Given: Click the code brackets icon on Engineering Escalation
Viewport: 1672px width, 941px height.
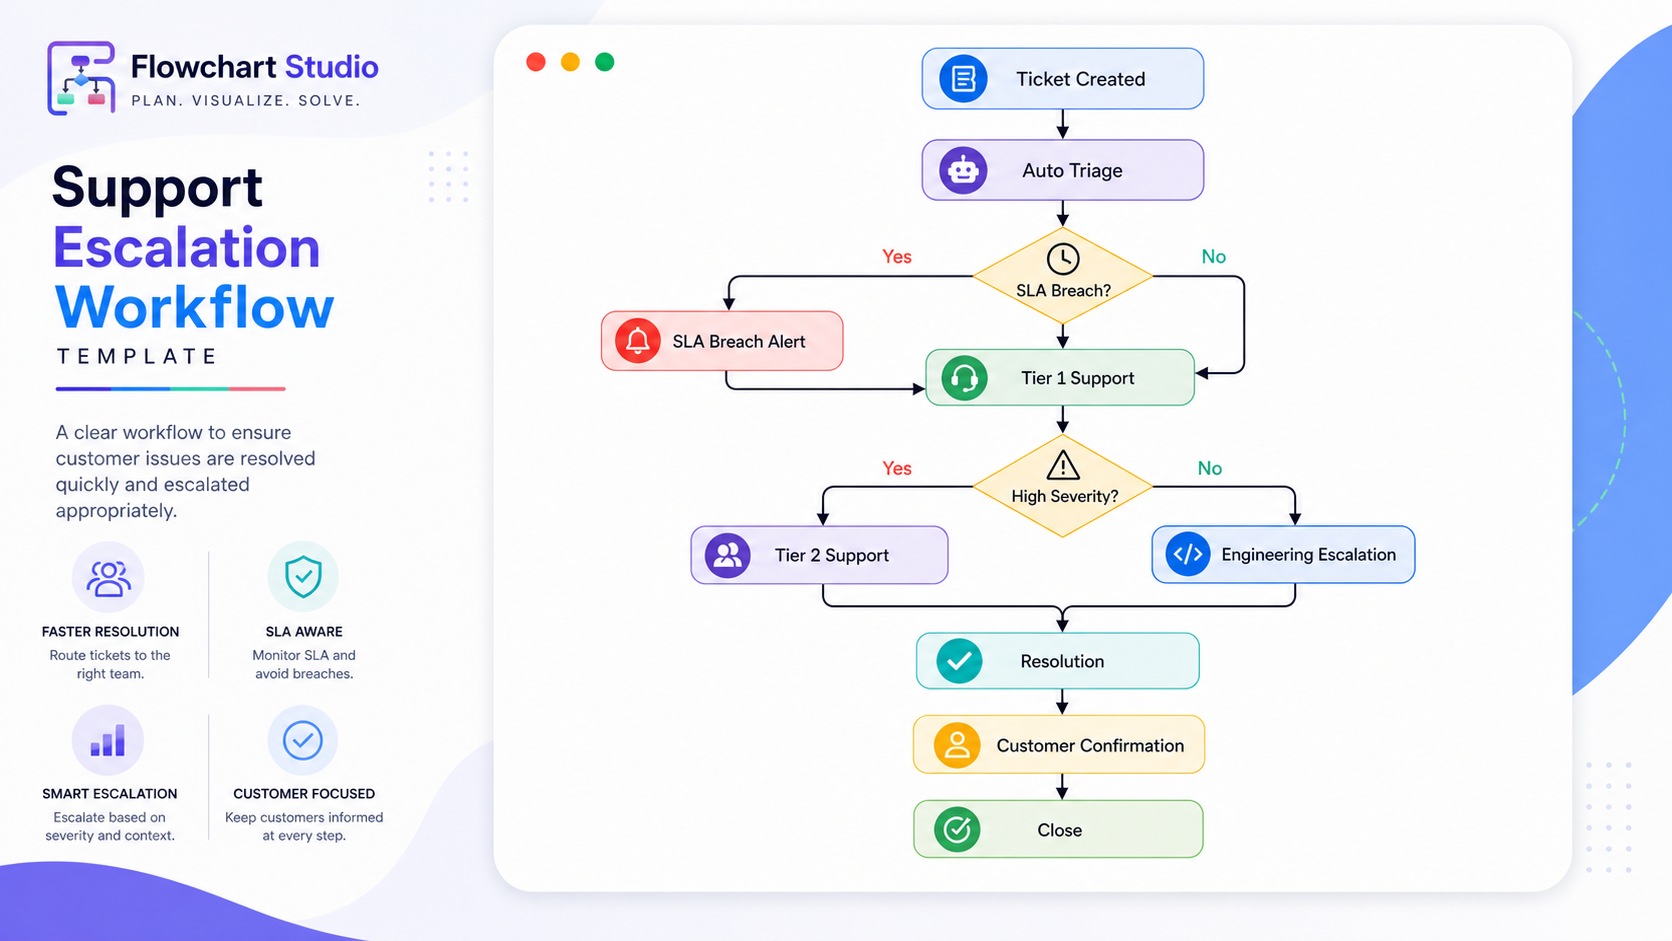Looking at the screenshot, I should pyautogui.click(x=1188, y=554).
